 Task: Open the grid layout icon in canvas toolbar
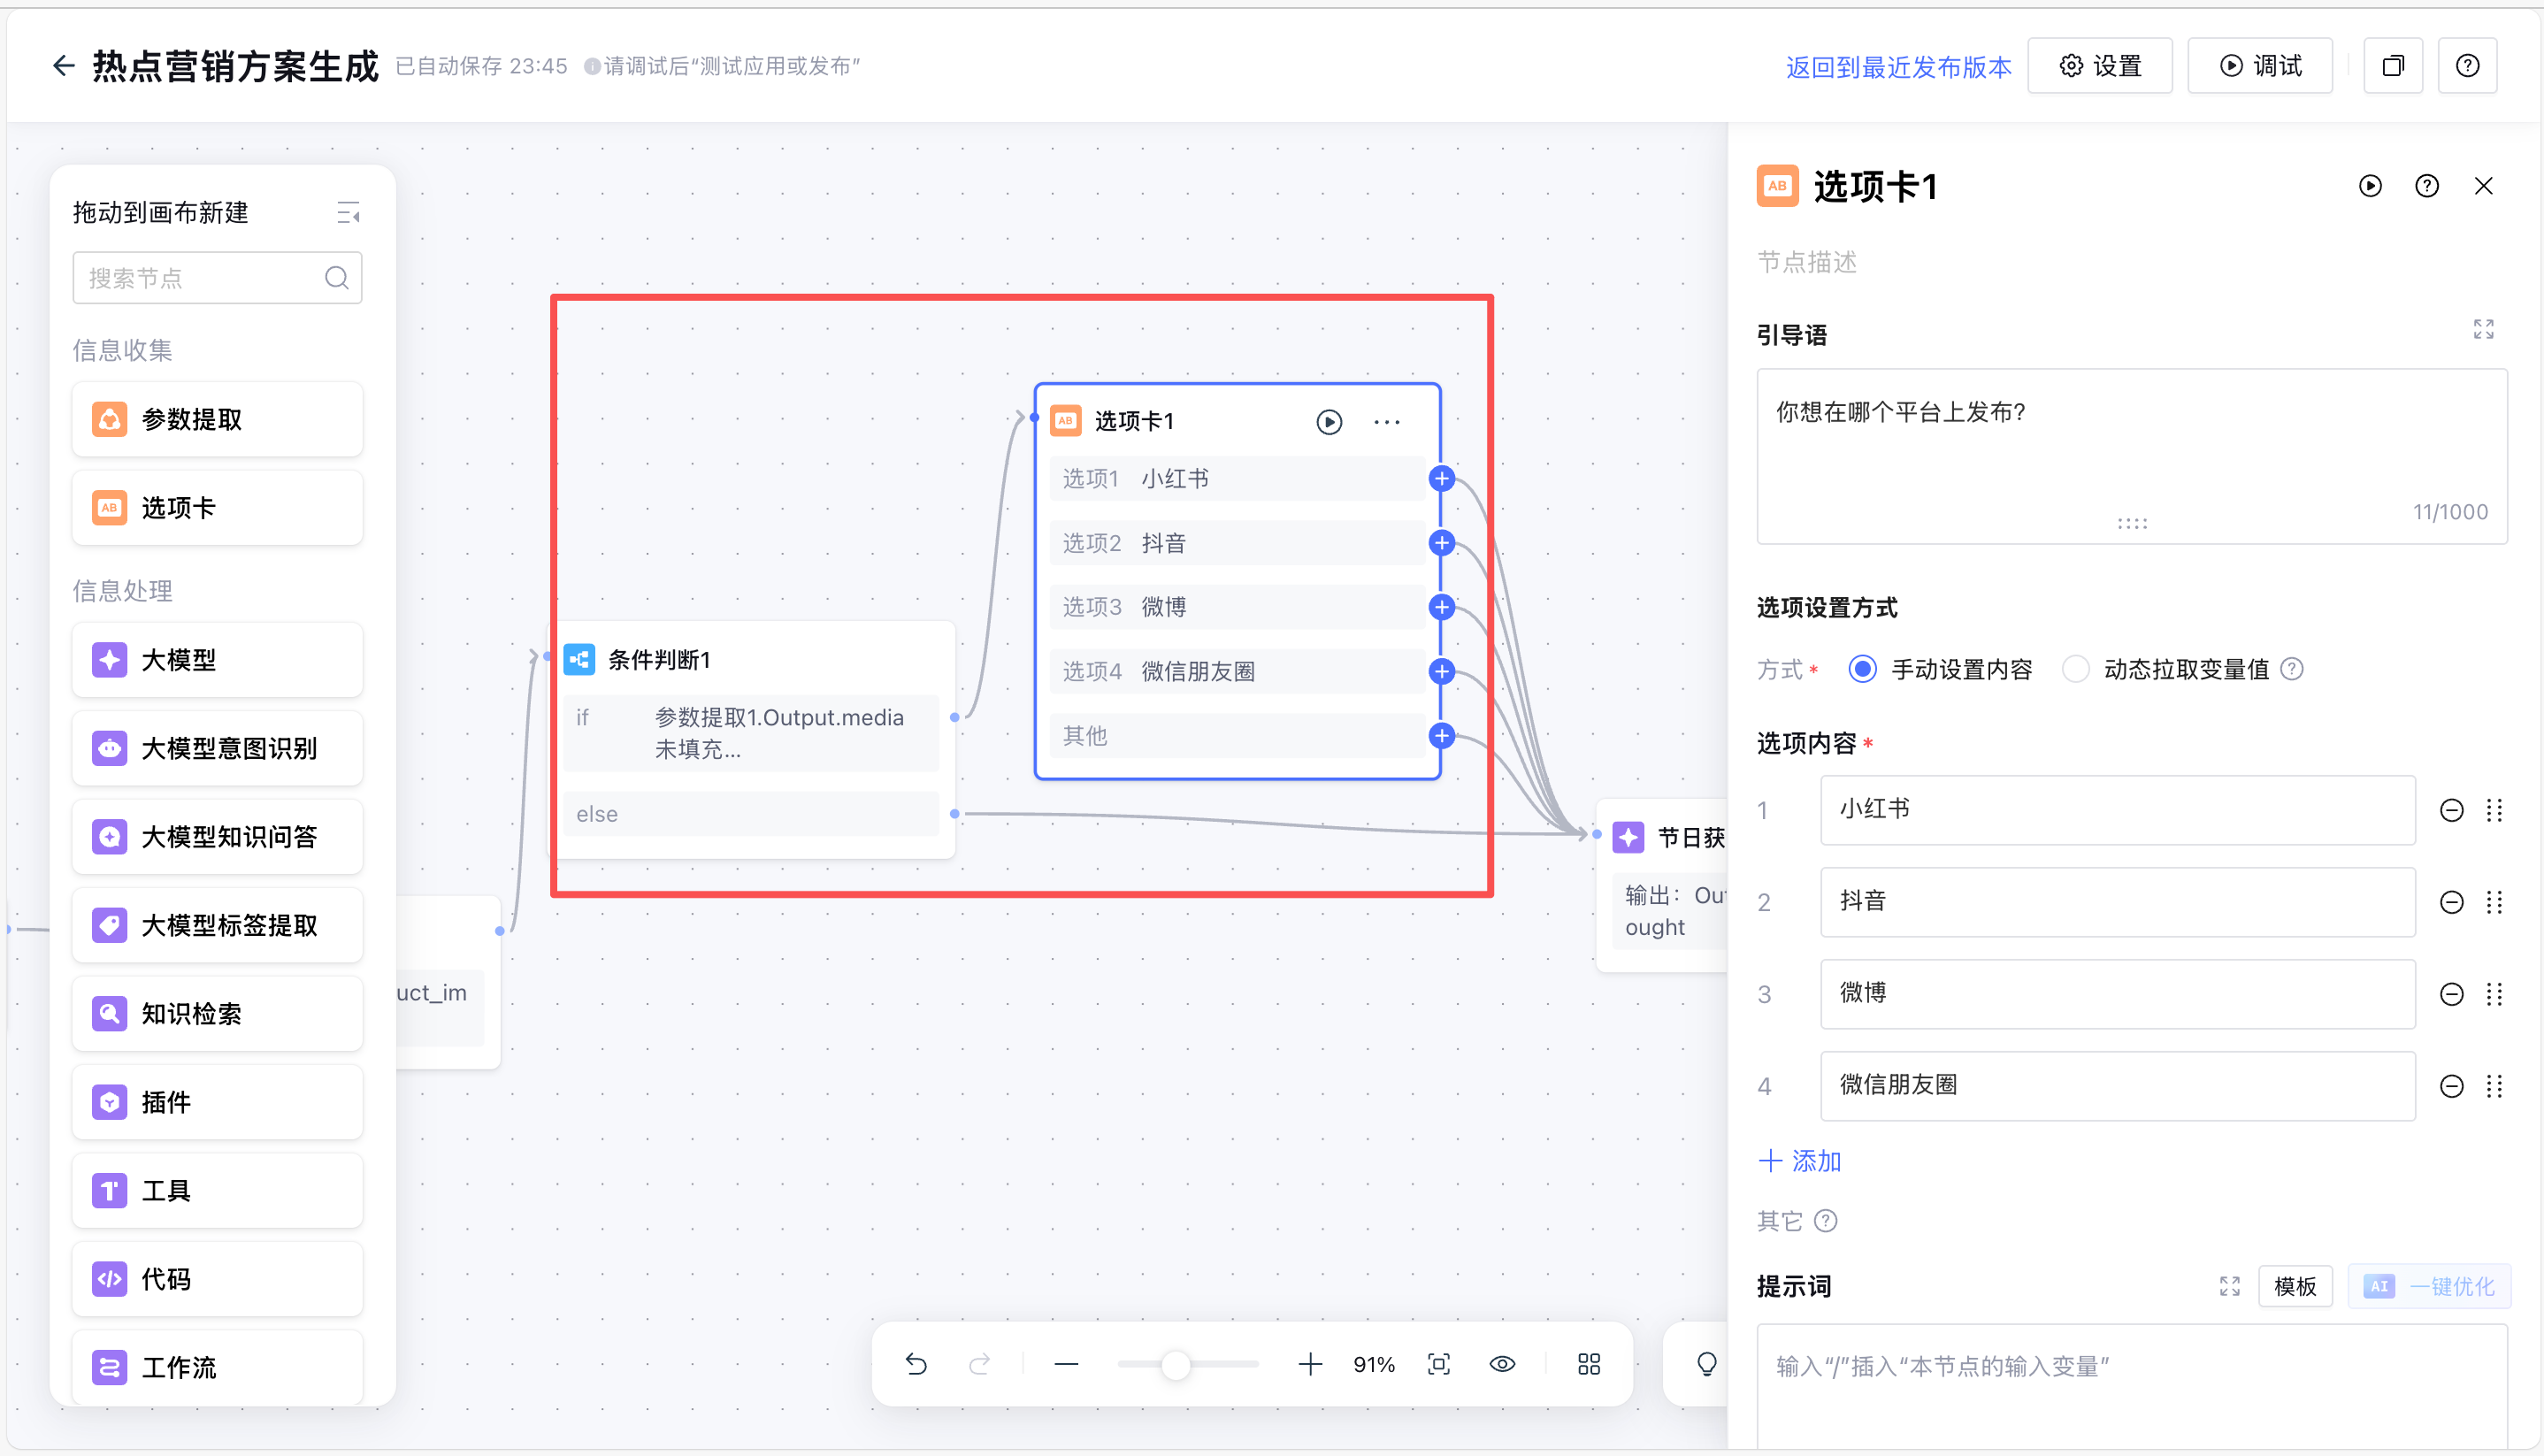(x=1588, y=1364)
